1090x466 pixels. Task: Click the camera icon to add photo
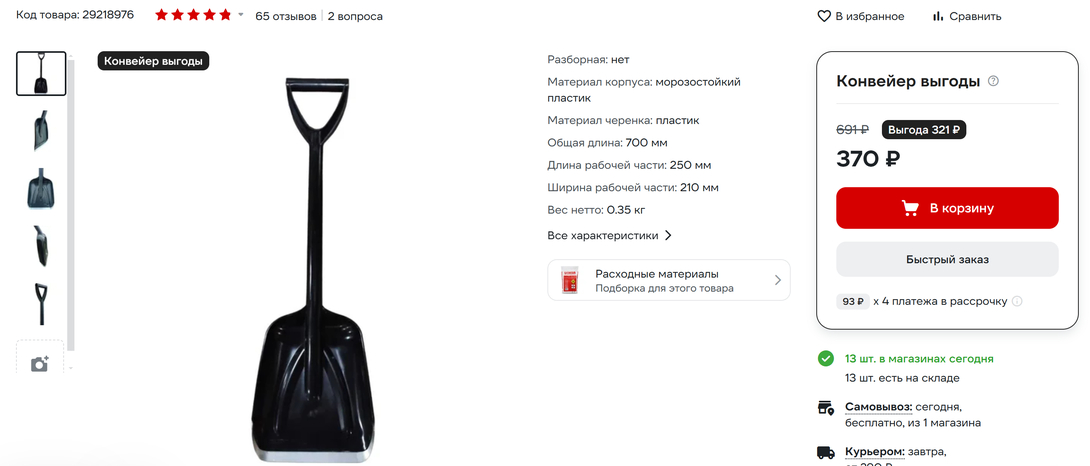click(40, 364)
